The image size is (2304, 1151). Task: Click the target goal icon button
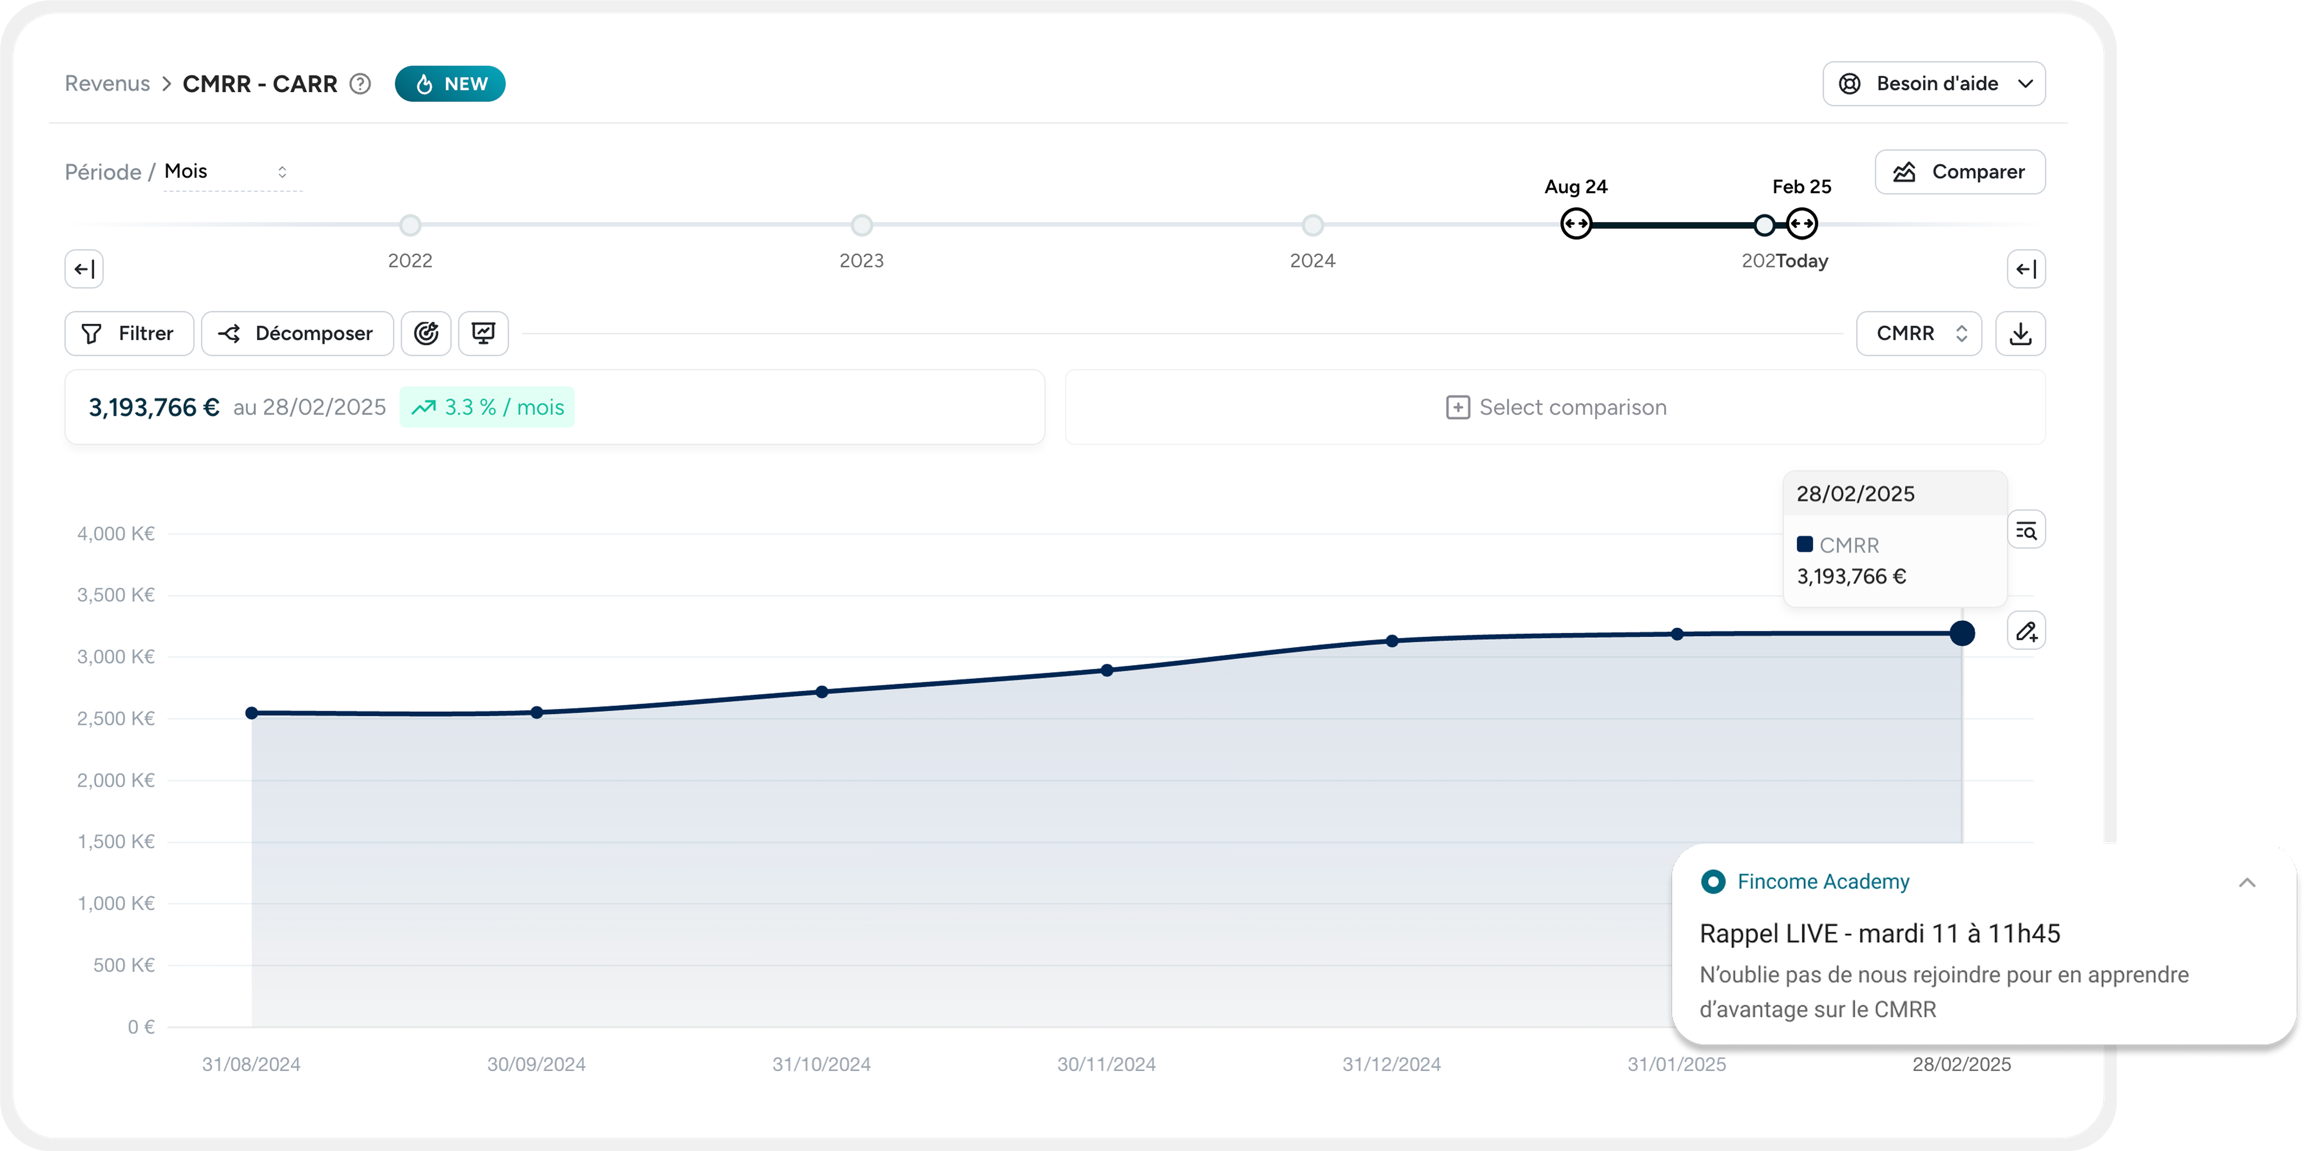coord(426,333)
